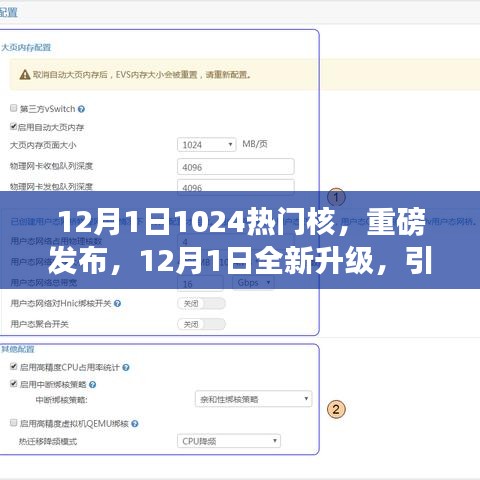Click help icon beside 启用高精度CPU占用率统计
480x480 pixels.
126,367
